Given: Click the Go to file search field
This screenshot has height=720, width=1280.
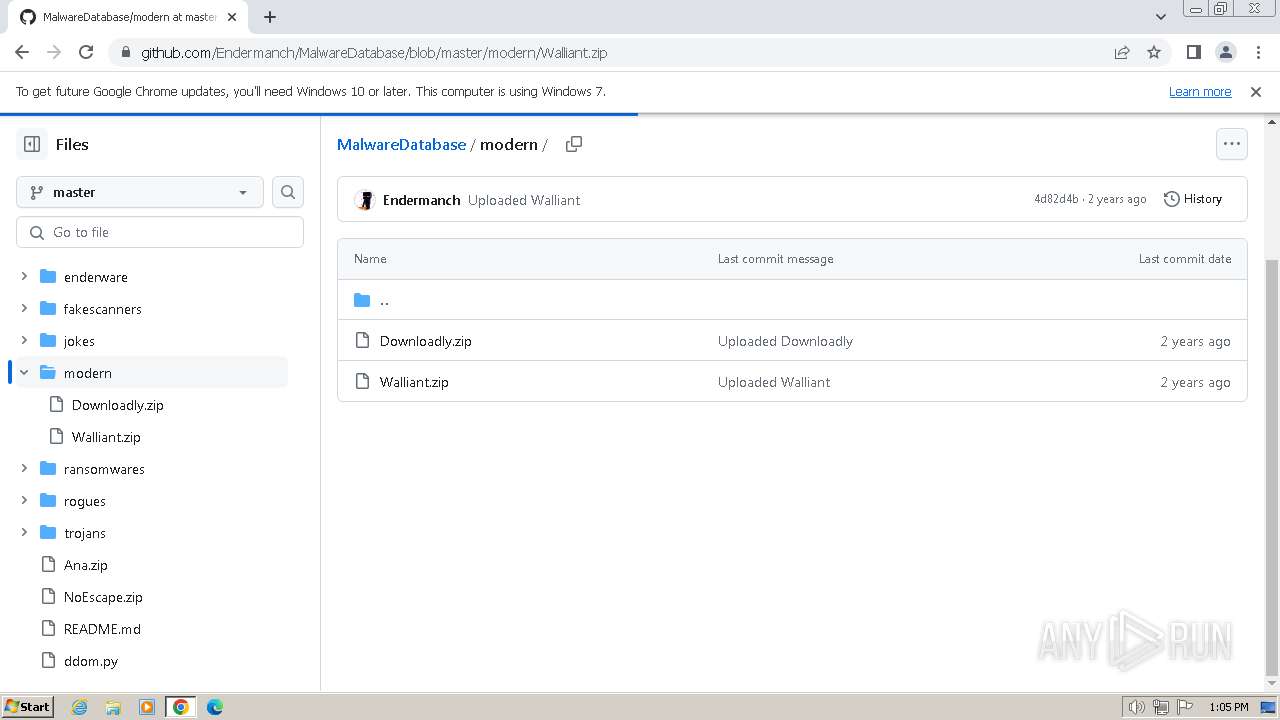Looking at the screenshot, I should tap(160, 232).
